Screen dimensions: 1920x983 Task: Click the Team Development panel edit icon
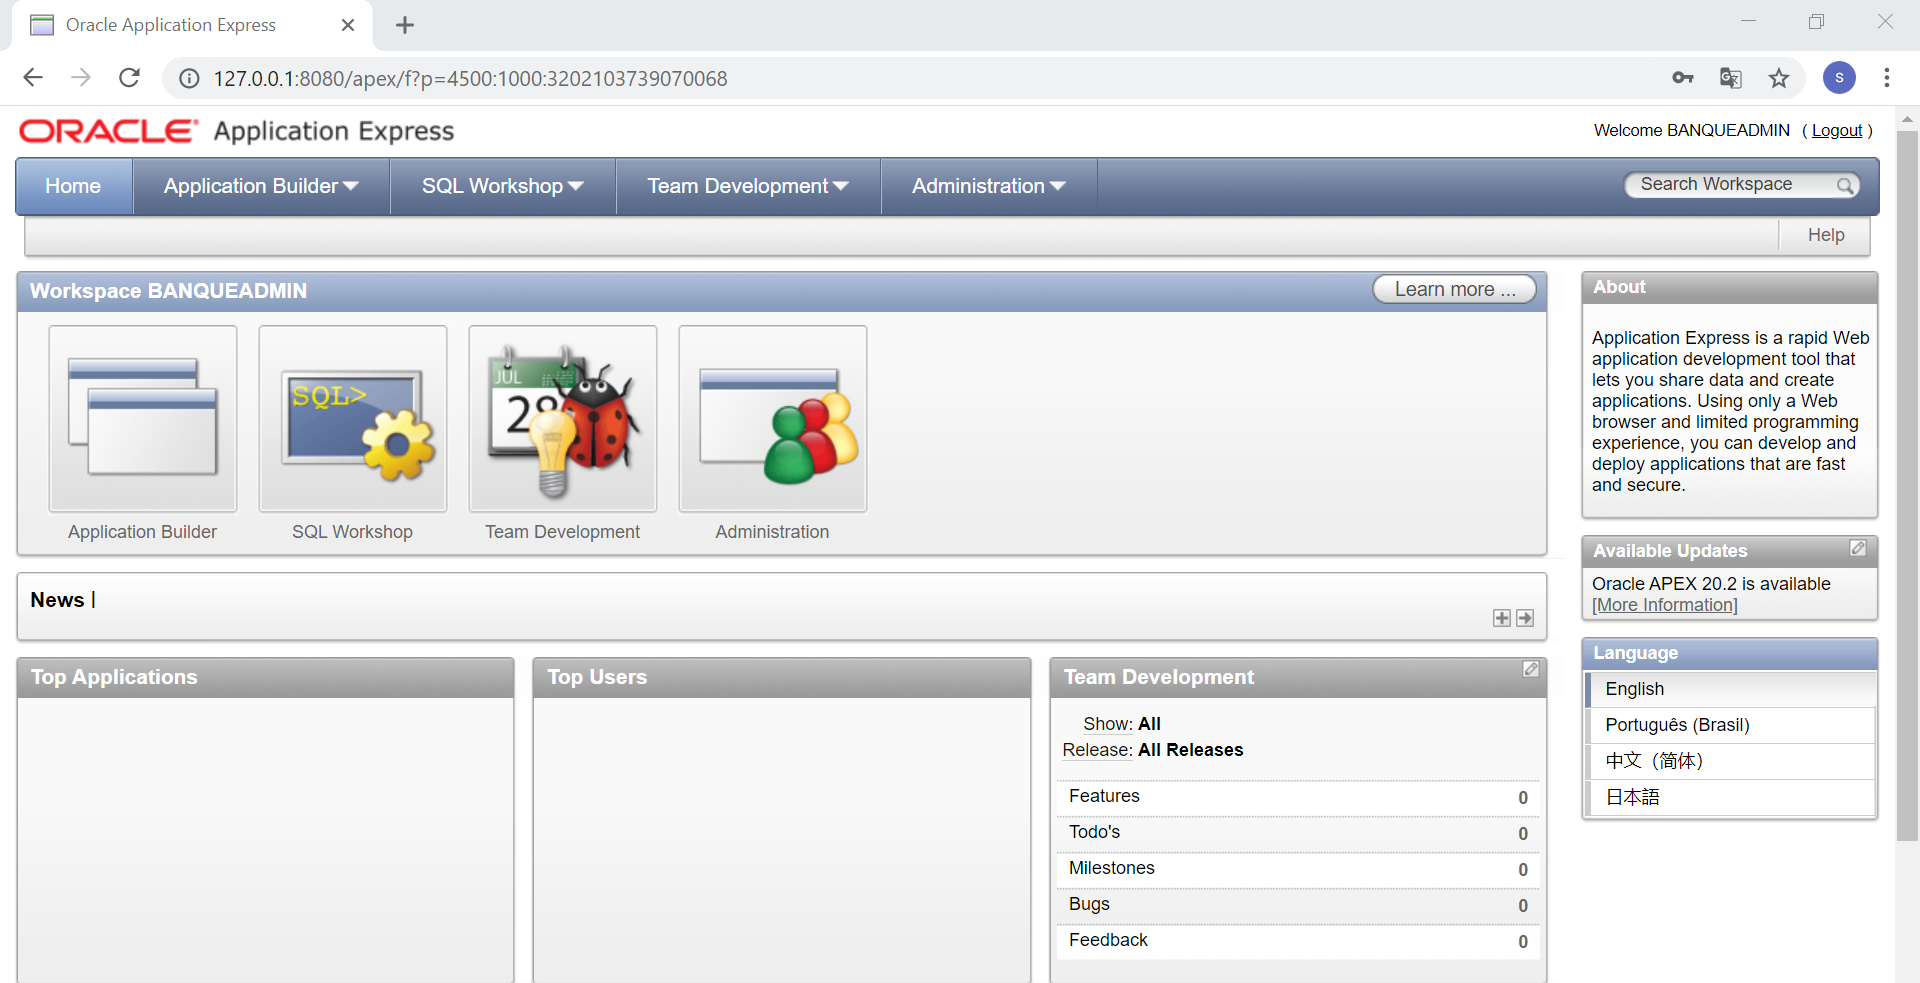[x=1531, y=669]
